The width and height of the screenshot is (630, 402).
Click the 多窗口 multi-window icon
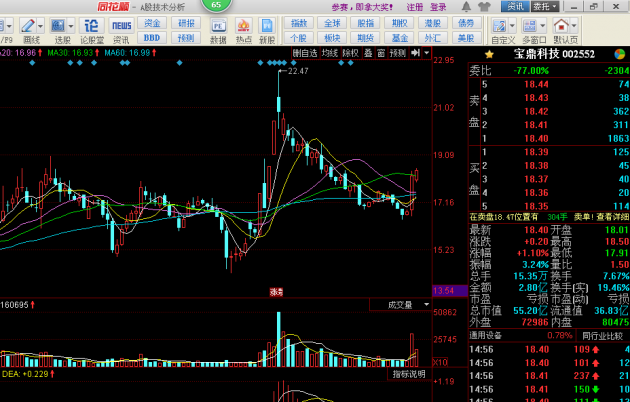[x=533, y=29]
